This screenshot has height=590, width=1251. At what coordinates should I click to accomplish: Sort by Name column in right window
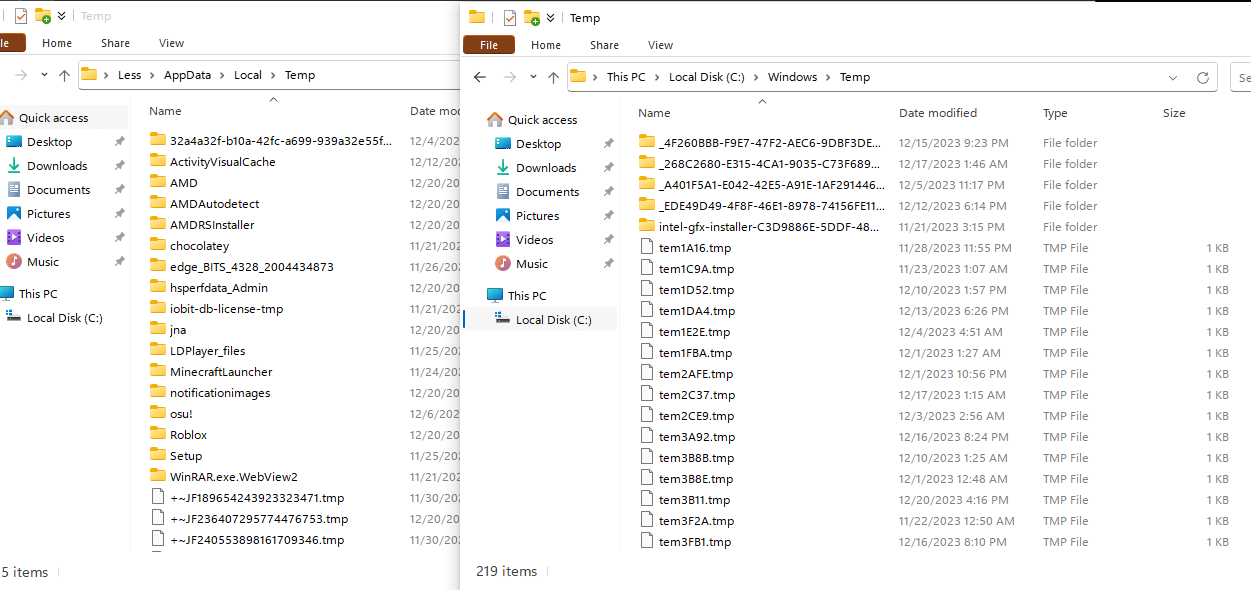654,113
